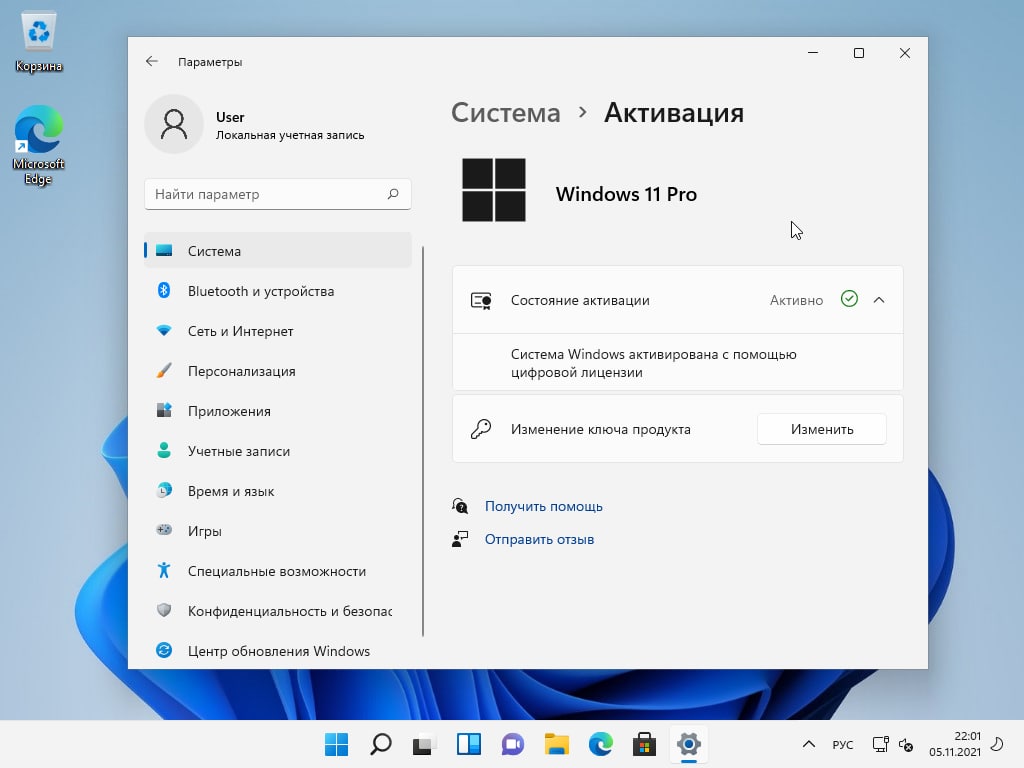Open Bluetooth и устройства settings

[278, 291]
